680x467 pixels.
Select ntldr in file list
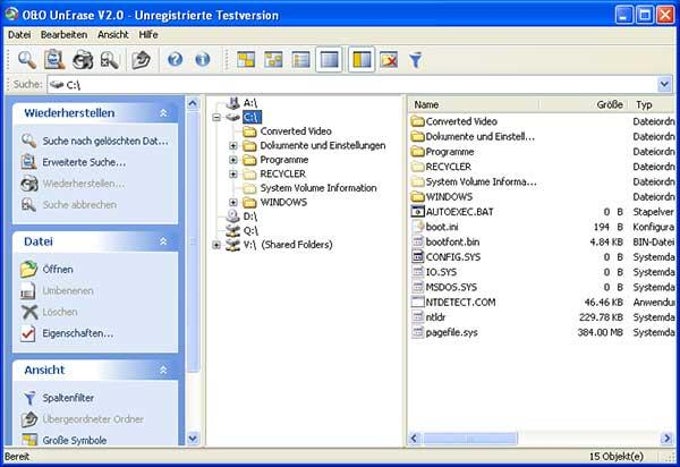435,317
